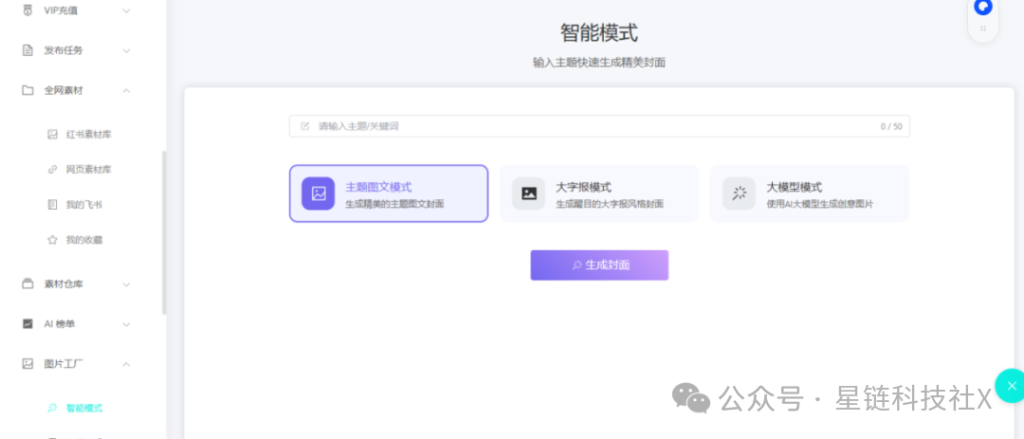Image resolution: width=1024 pixels, height=439 pixels.
Task: Click the VIP充值 medal icon
Action: pos(27,10)
